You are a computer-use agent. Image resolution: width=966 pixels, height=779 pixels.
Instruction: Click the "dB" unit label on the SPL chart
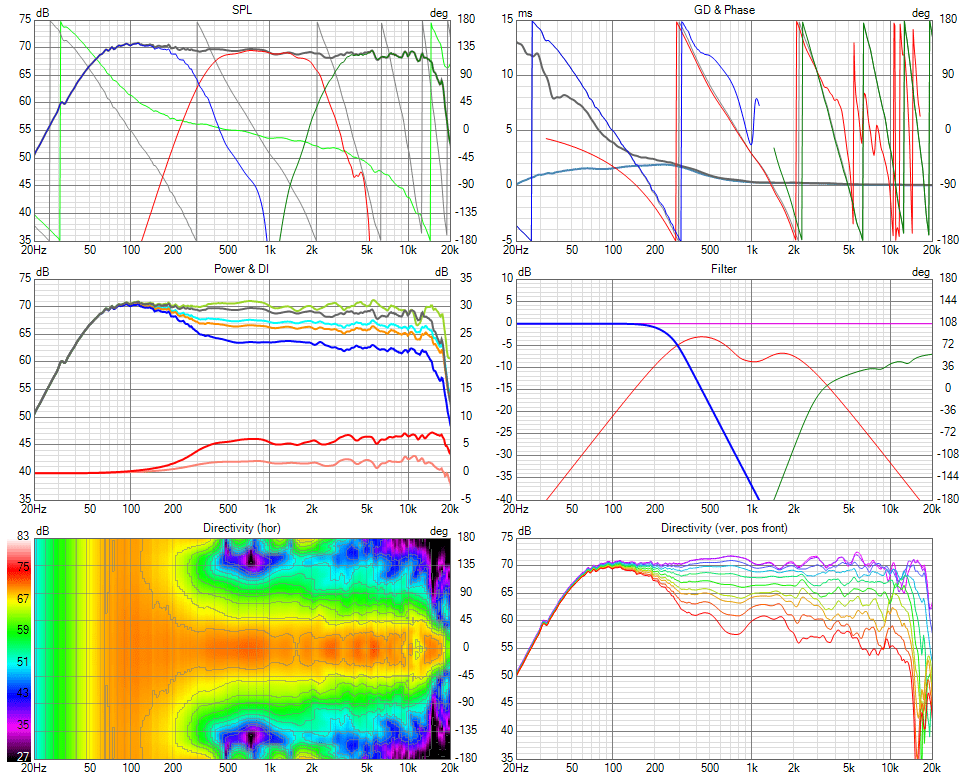tap(43, 13)
